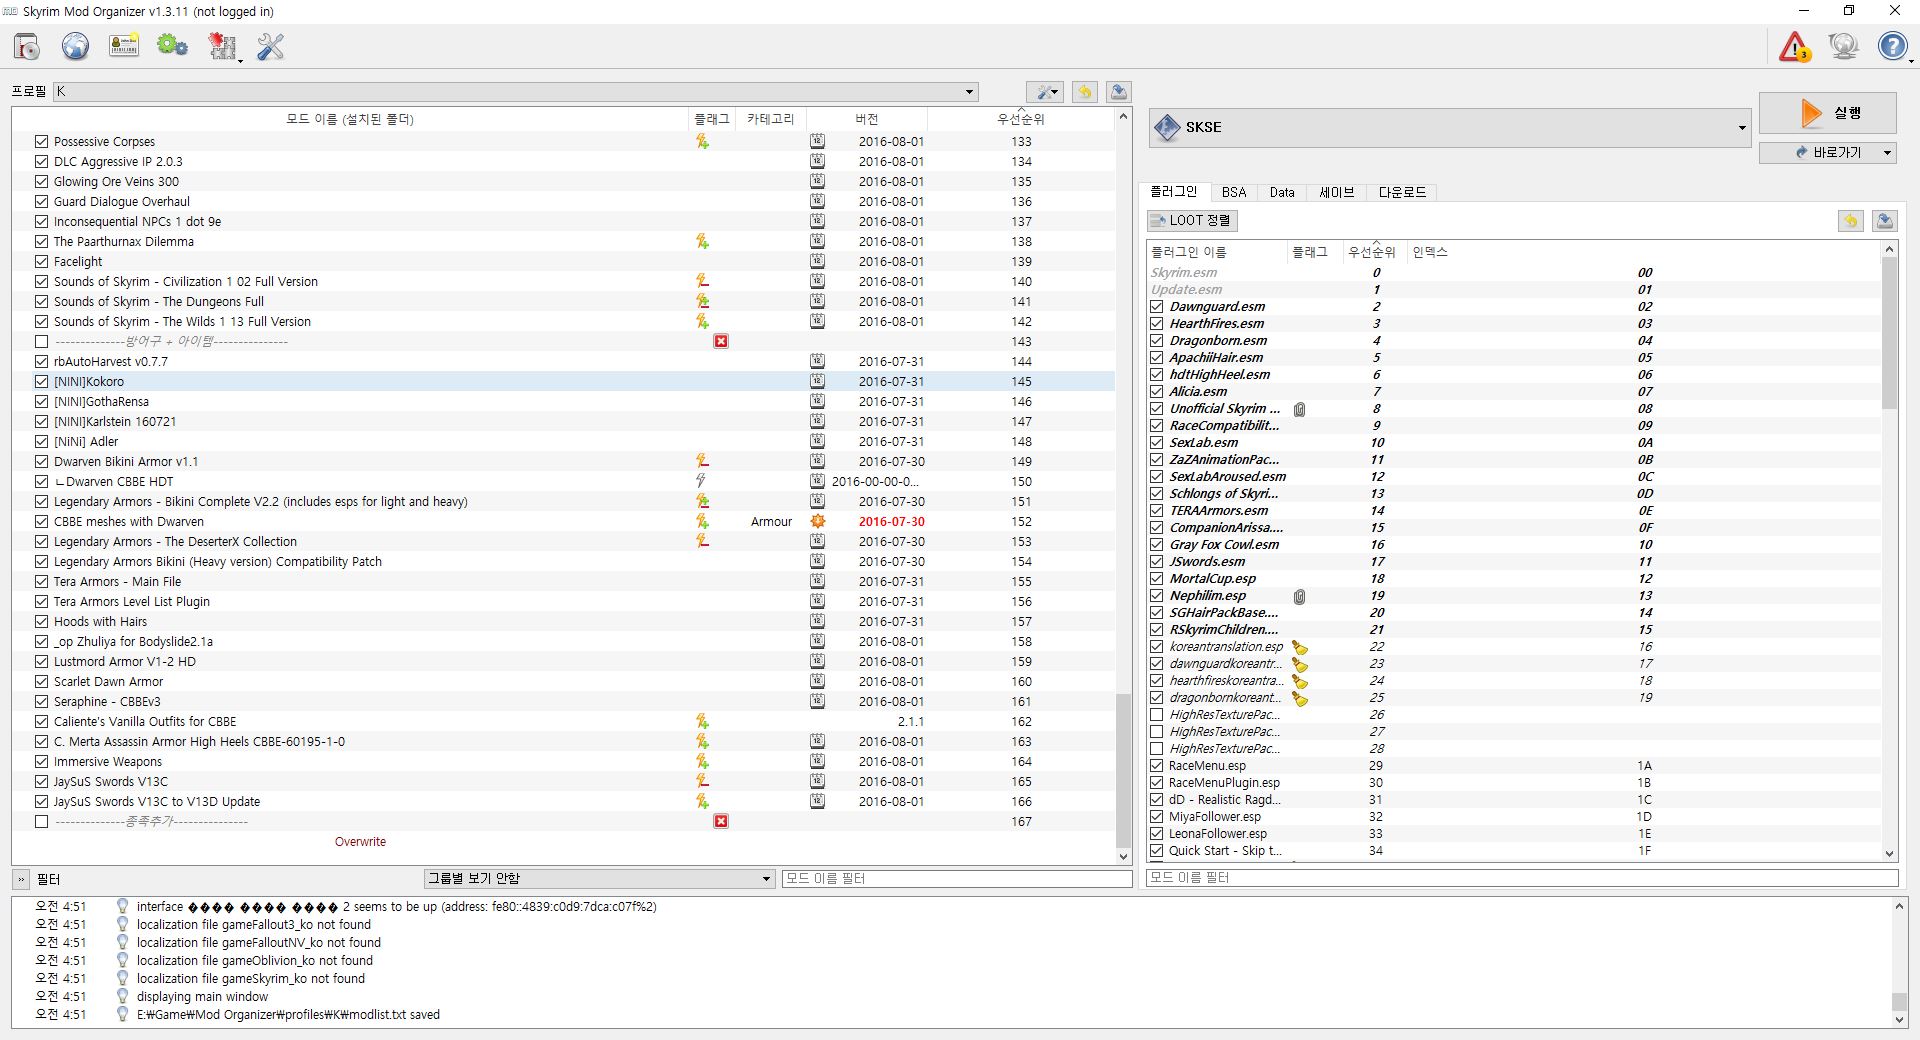Screen dimensions: 1920x1040
Task: Click the gear version icon for CBBE meshes with Dwarven
Action: pos(817,521)
